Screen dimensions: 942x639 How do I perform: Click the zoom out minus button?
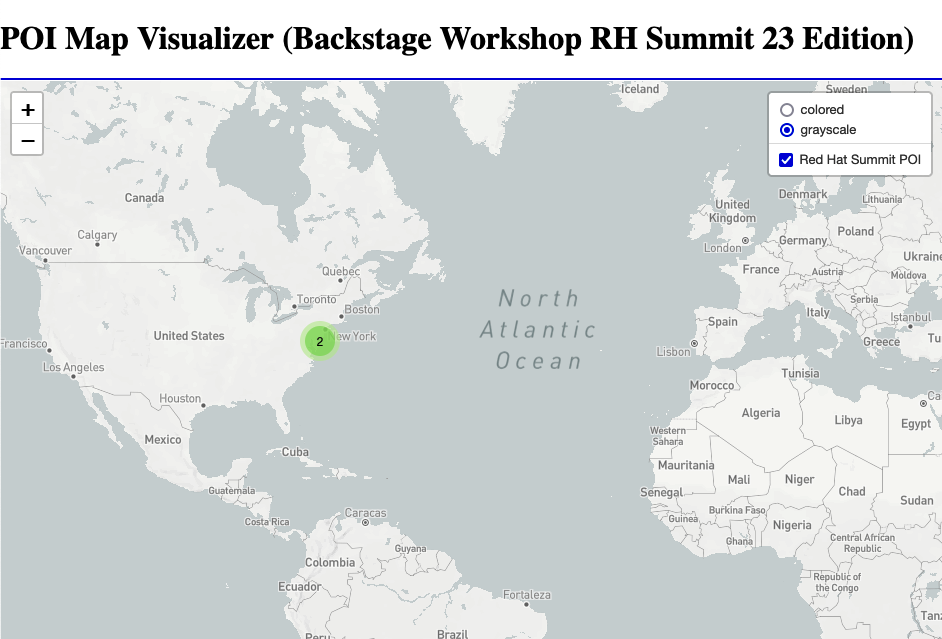tap(28, 141)
